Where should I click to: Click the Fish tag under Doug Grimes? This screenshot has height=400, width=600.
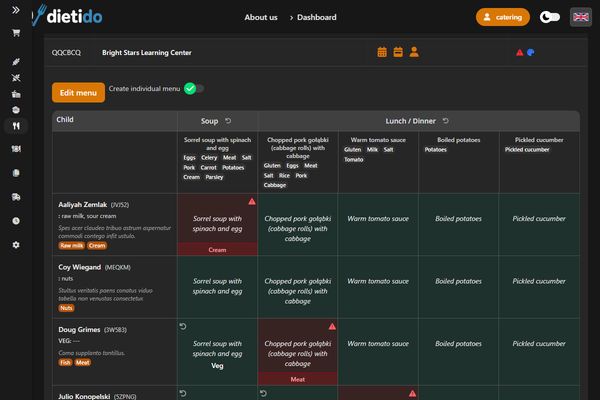65,362
